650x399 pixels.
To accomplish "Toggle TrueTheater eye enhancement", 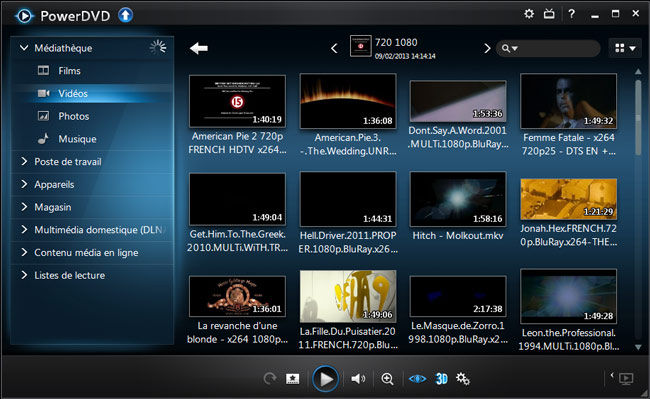I will (417, 379).
